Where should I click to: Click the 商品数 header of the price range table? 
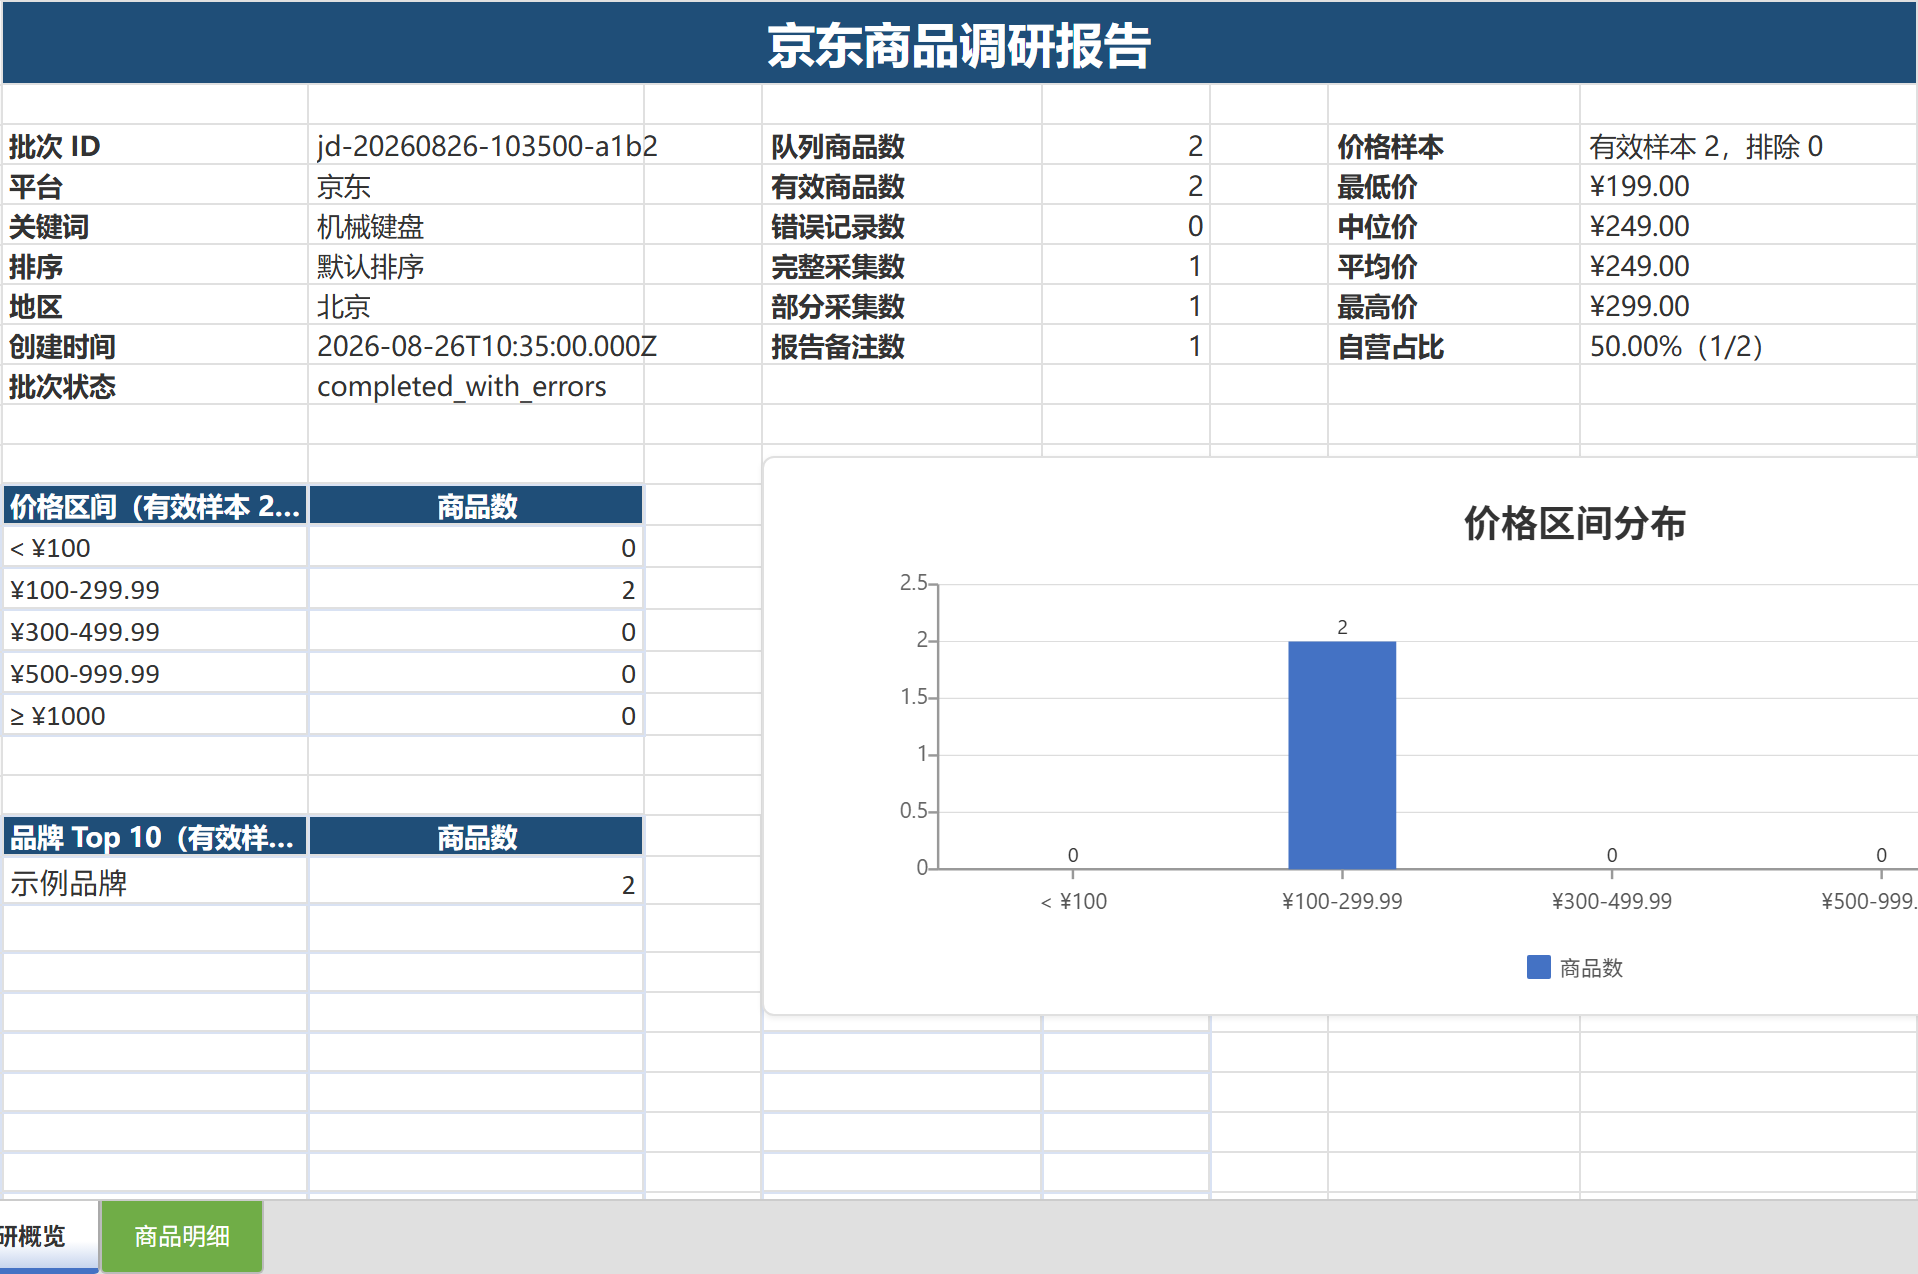[x=476, y=506]
